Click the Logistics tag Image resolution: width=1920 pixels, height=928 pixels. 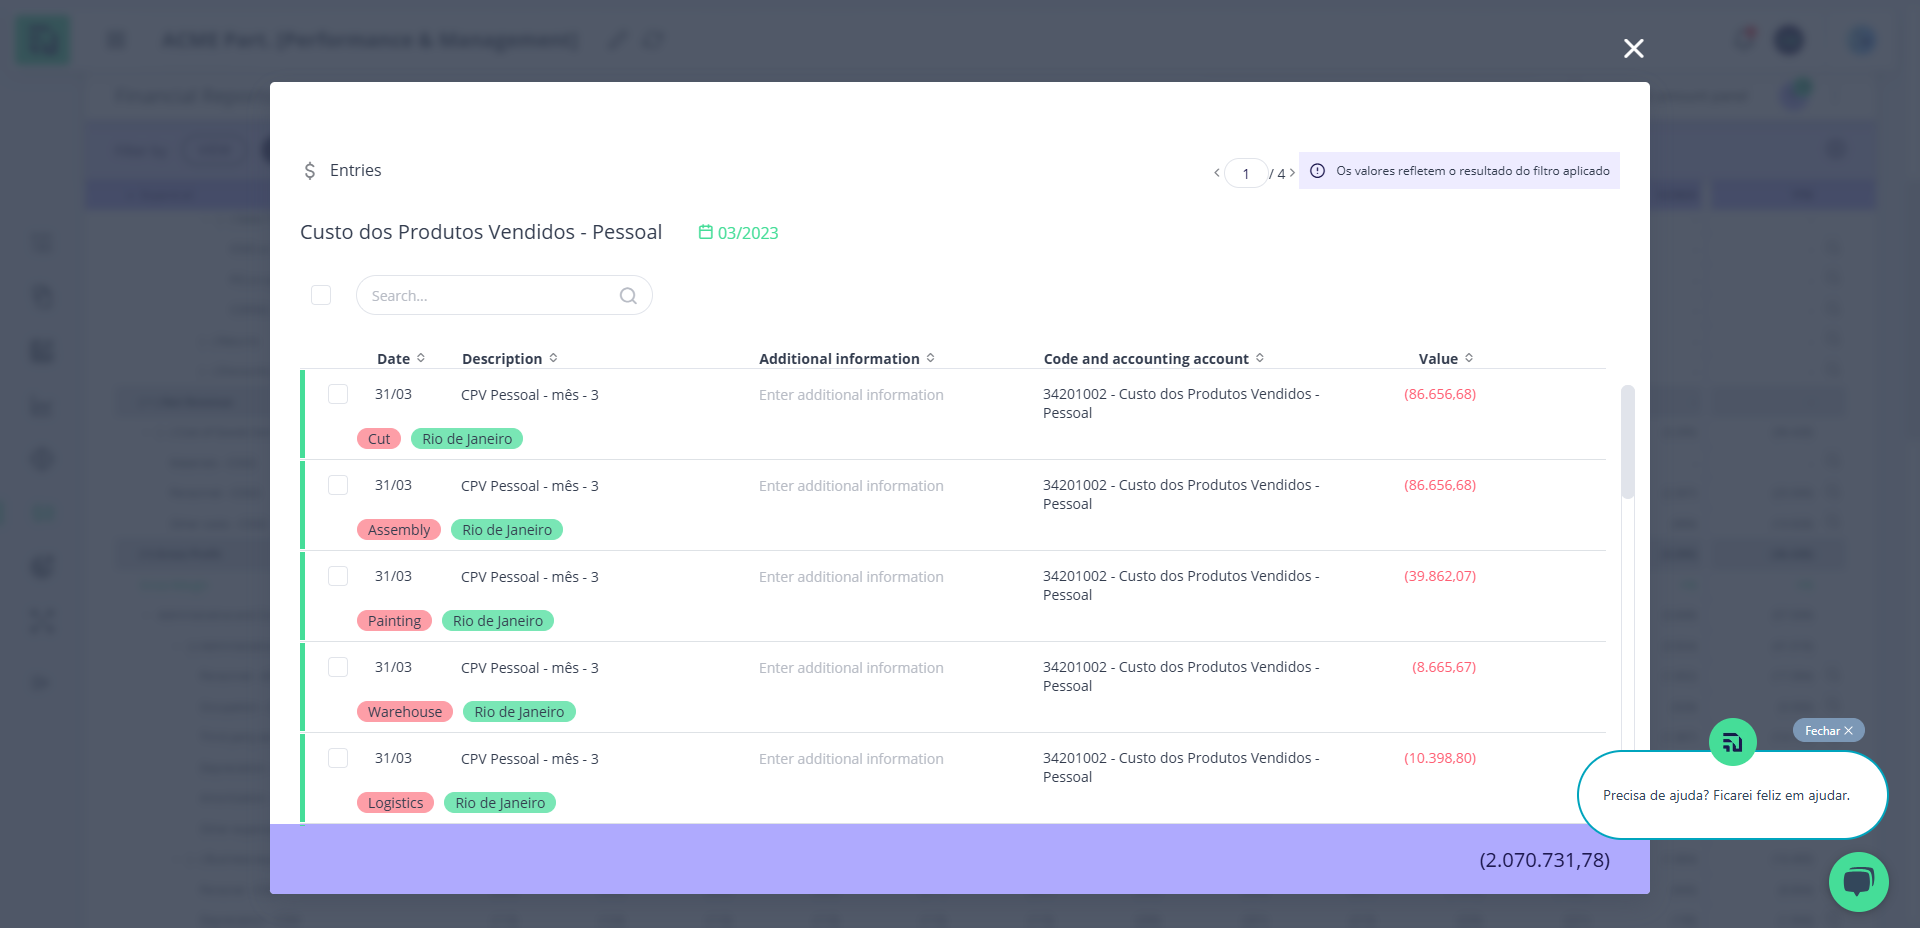tap(395, 803)
